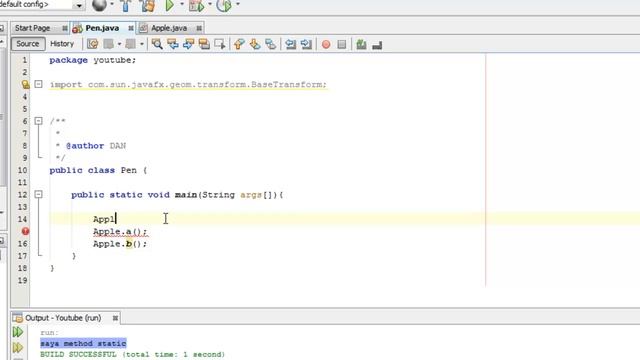The width and height of the screenshot is (640, 360).
Task: Click the hint lightbulb on line 3
Action: [x=25, y=84]
